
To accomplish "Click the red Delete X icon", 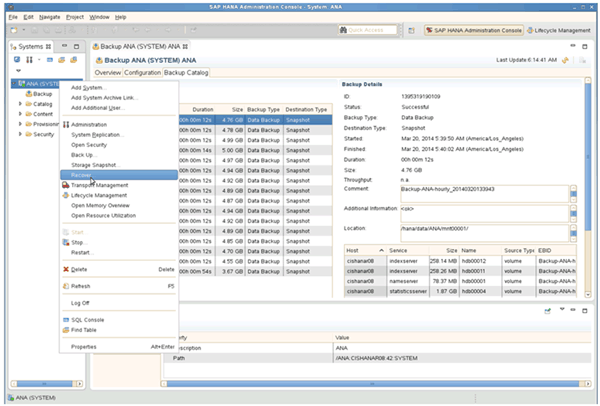I will pyautogui.click(x=65, y=269).
